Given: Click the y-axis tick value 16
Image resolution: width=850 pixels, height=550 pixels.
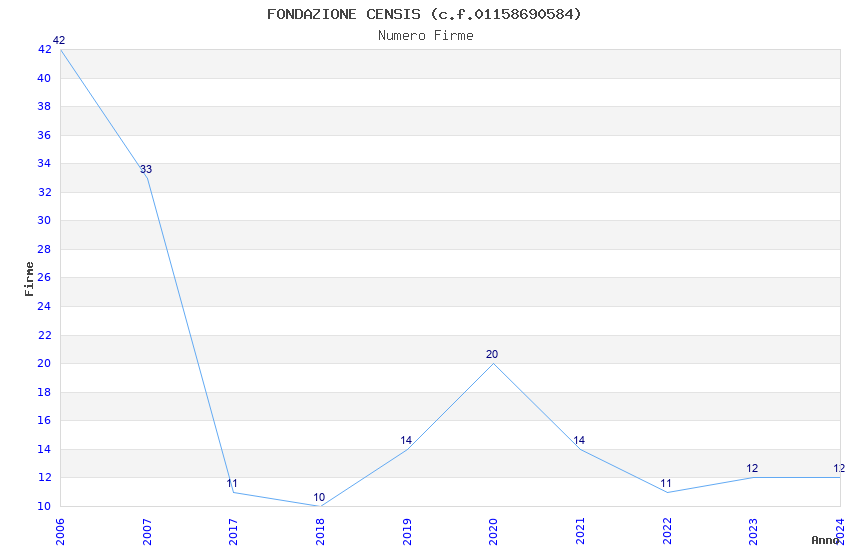Looking at the screenshot, I should (x=44, y=420).
